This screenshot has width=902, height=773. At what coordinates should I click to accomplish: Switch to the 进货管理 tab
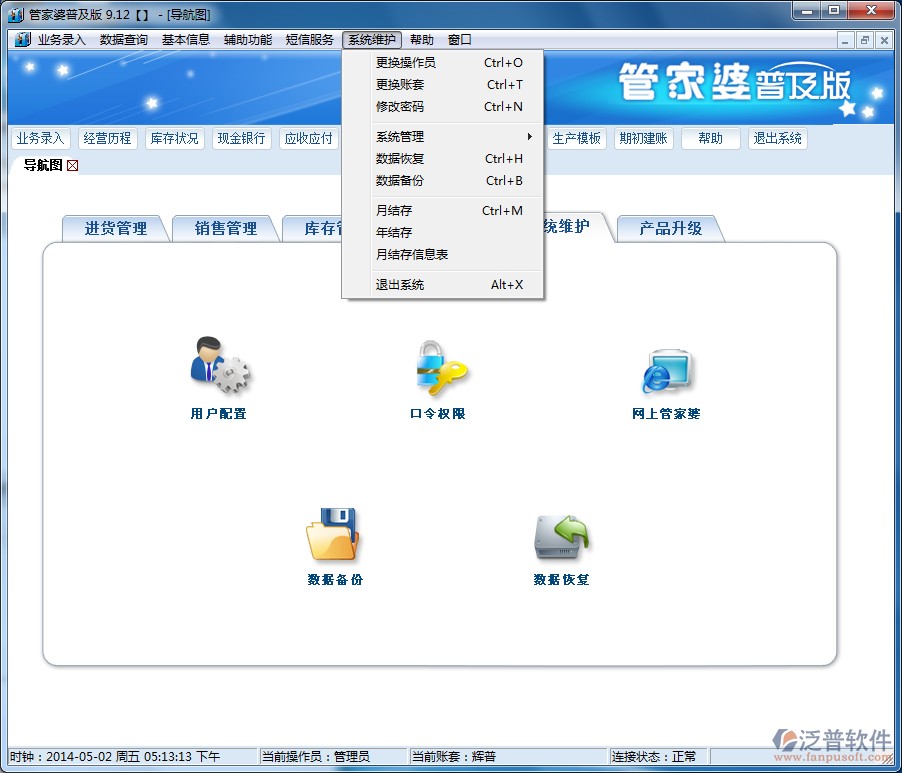[x=116, y=228]
